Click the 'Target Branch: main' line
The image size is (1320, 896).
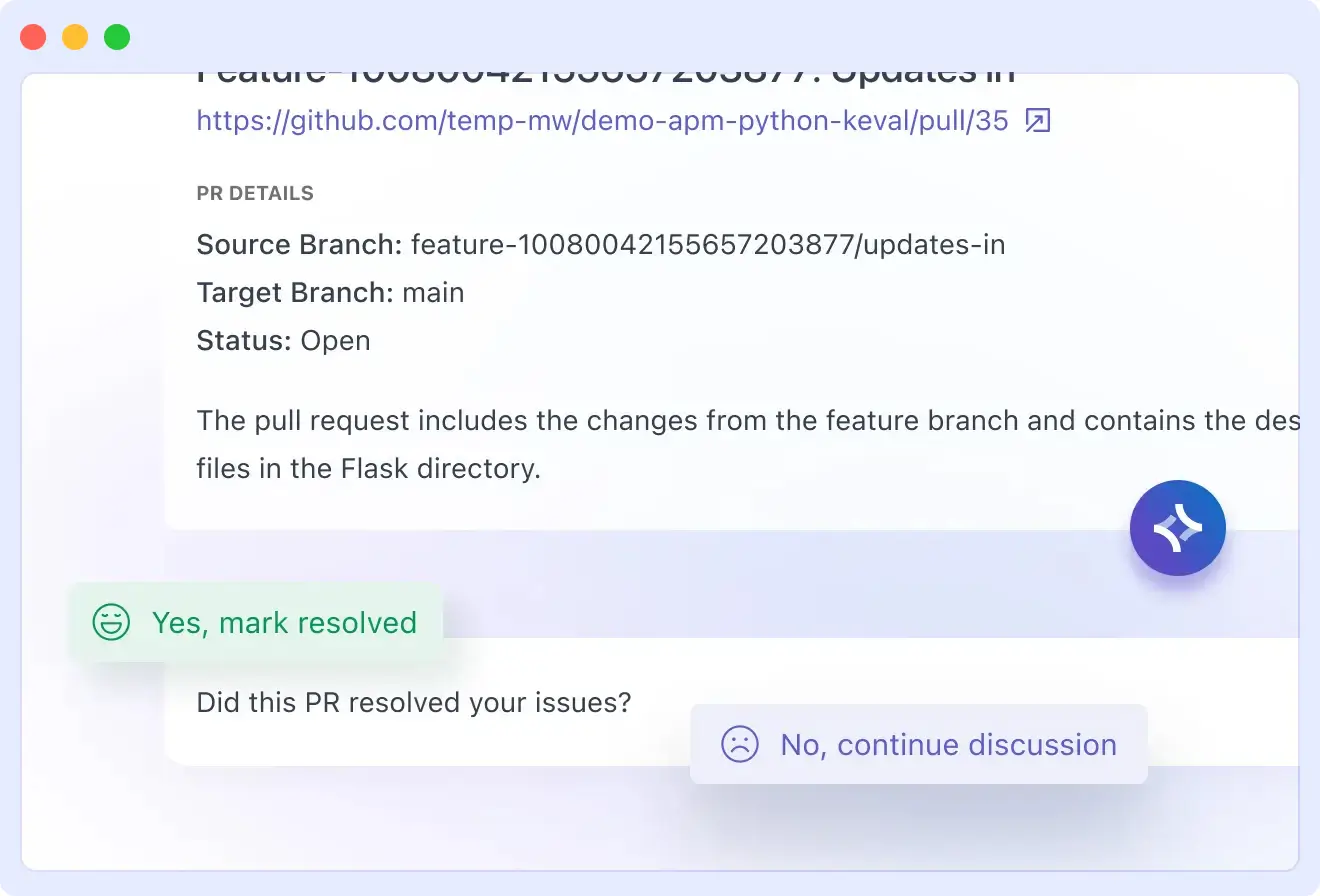pos(330,292)
